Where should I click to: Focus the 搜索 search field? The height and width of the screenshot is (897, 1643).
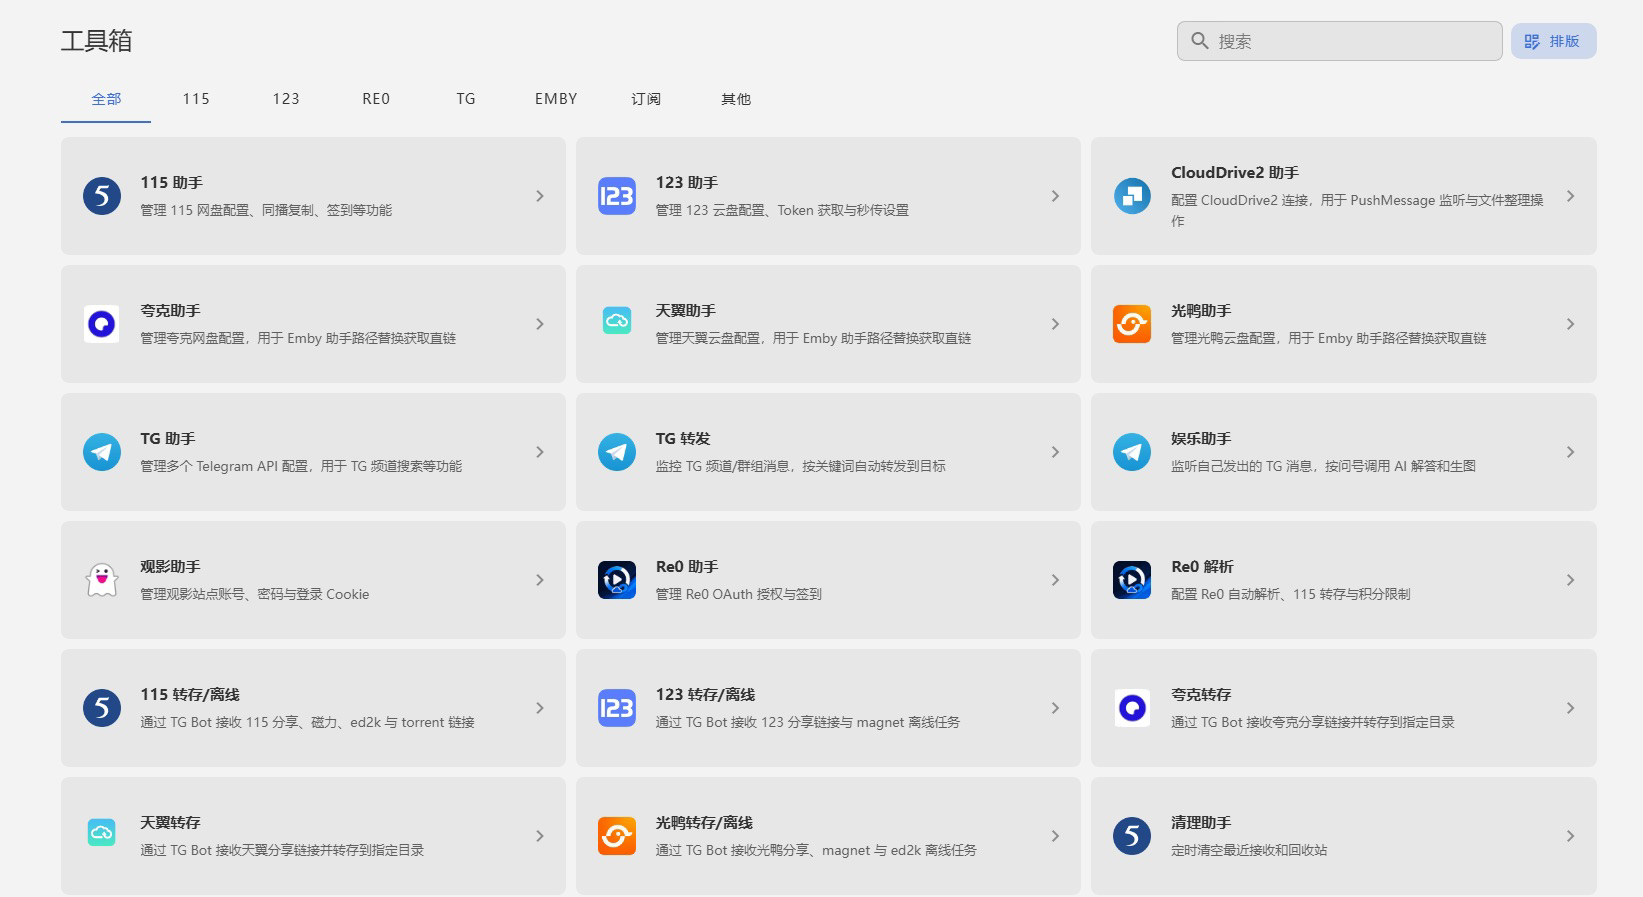click(1340, 41)
